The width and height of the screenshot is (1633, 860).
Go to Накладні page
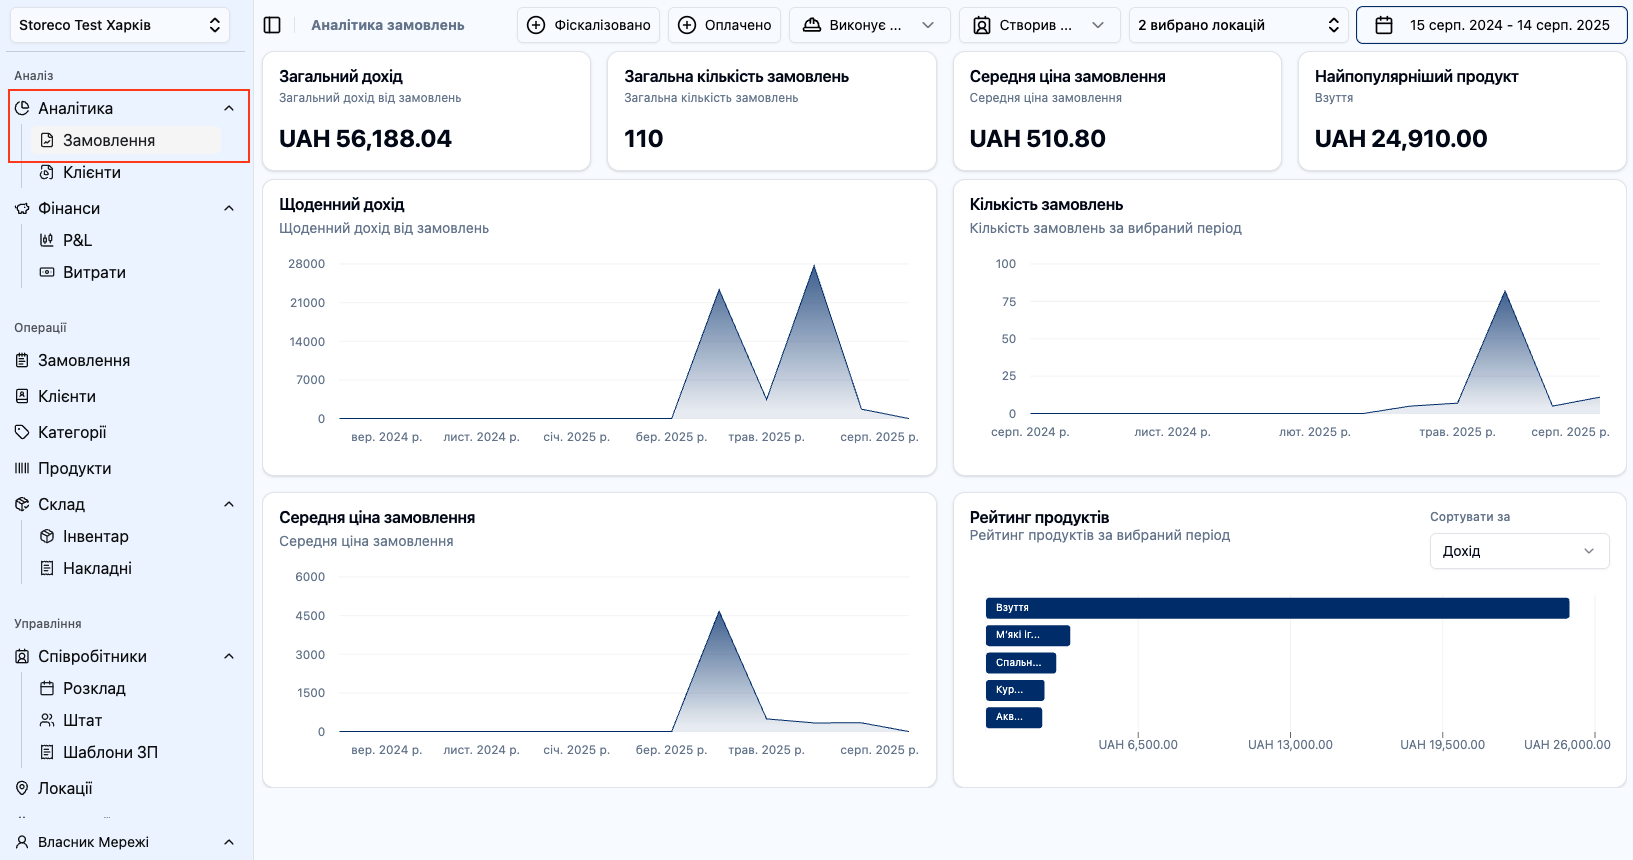97,568
